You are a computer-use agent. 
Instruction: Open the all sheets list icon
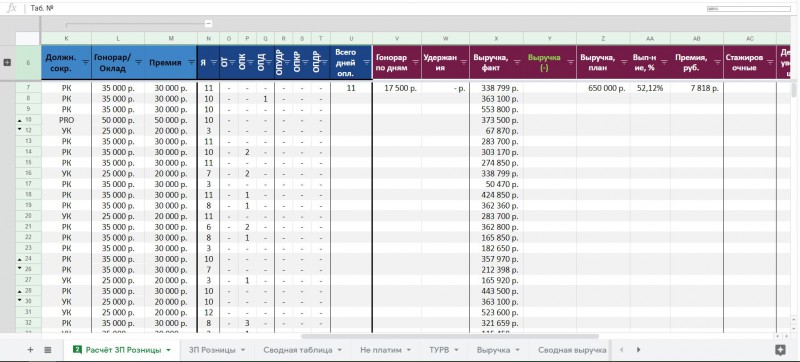[47, 350]
